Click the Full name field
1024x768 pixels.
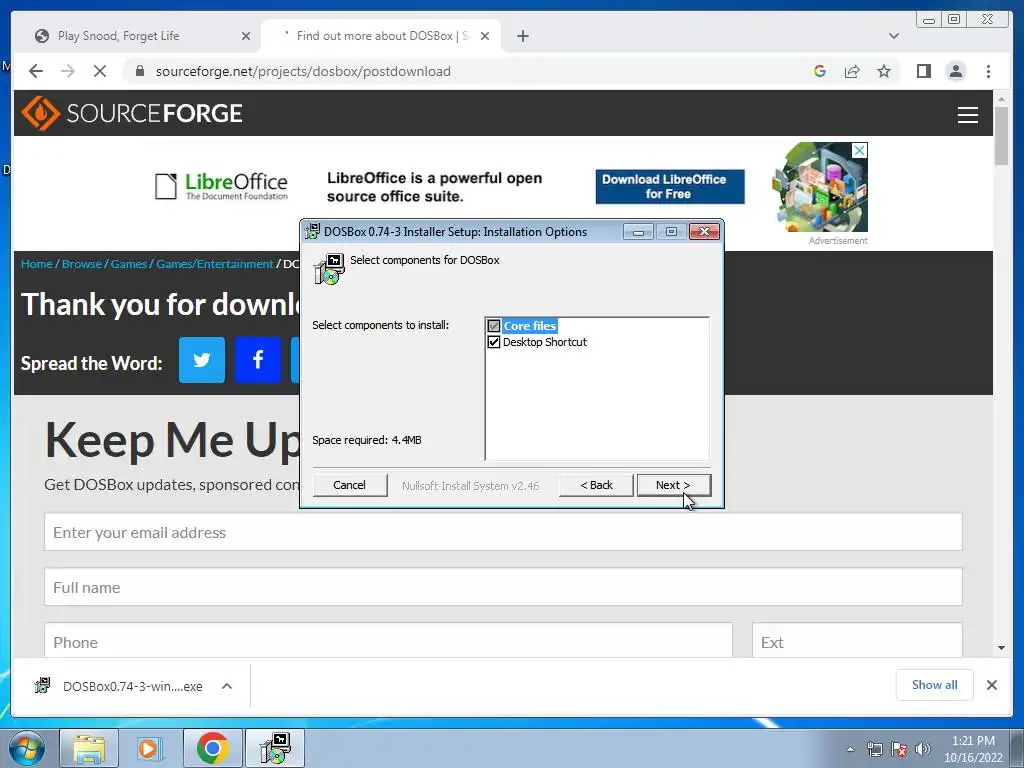coord(503,587)
